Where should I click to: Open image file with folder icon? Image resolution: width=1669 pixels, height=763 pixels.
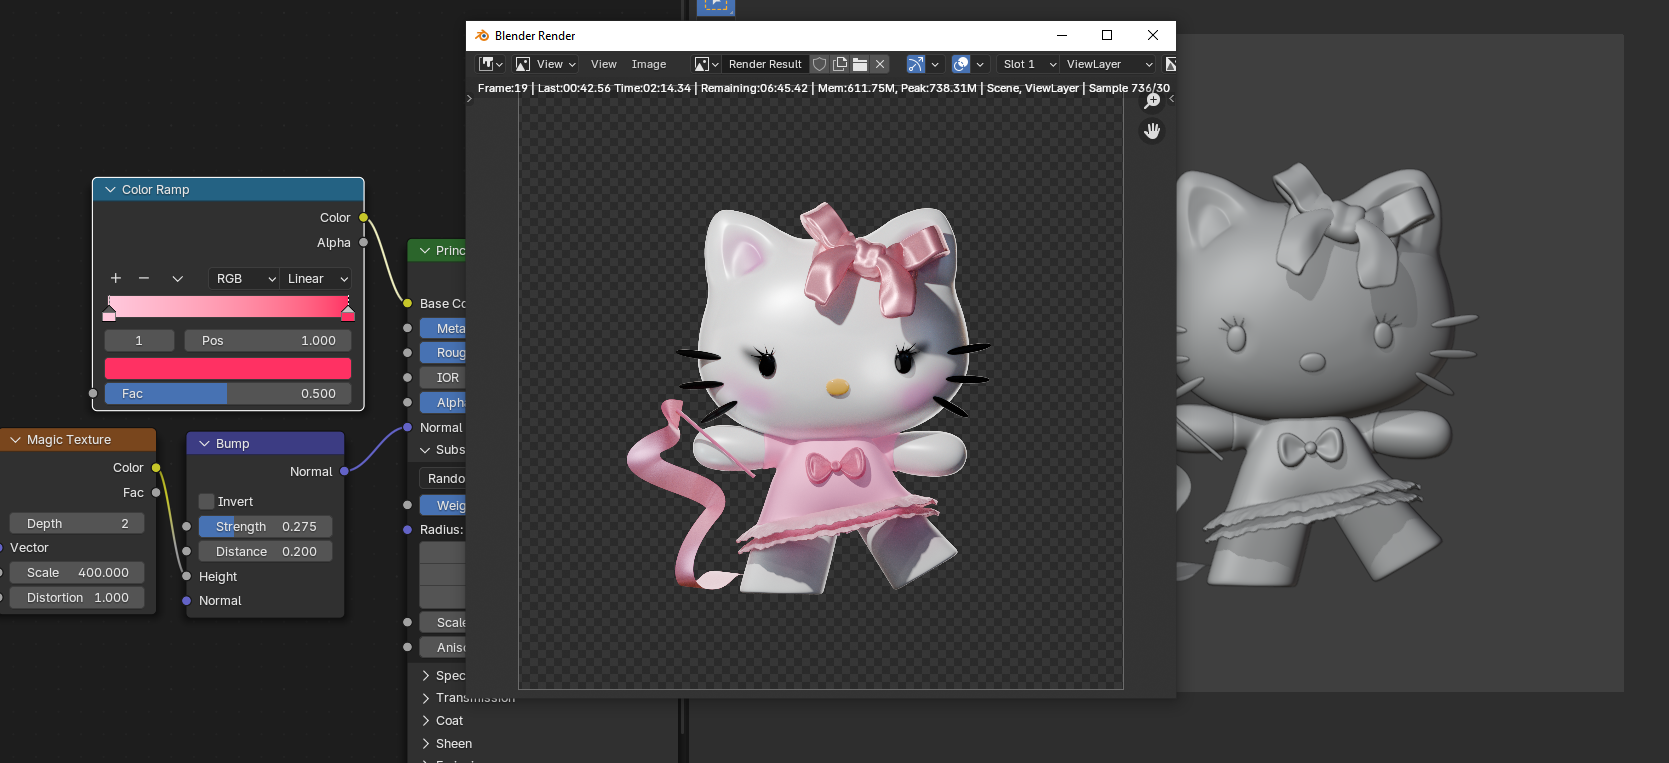pyautogui.click(x=860, y=64)
